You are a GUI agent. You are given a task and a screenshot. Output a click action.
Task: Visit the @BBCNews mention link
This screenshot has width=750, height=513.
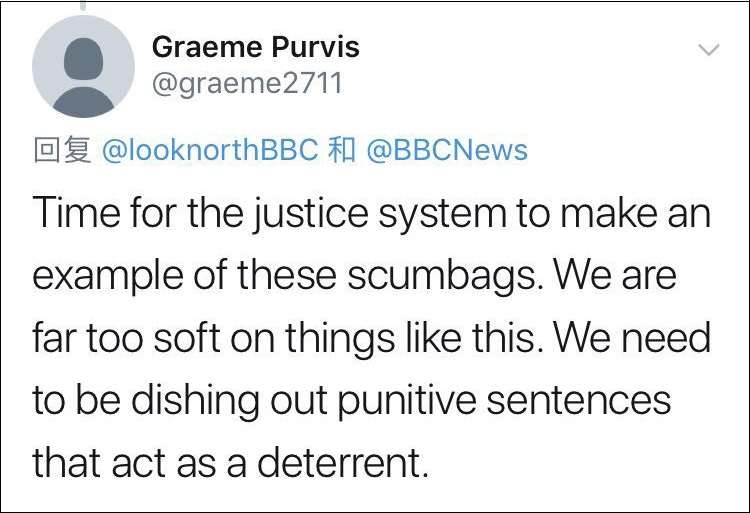(x=446, y=150)
